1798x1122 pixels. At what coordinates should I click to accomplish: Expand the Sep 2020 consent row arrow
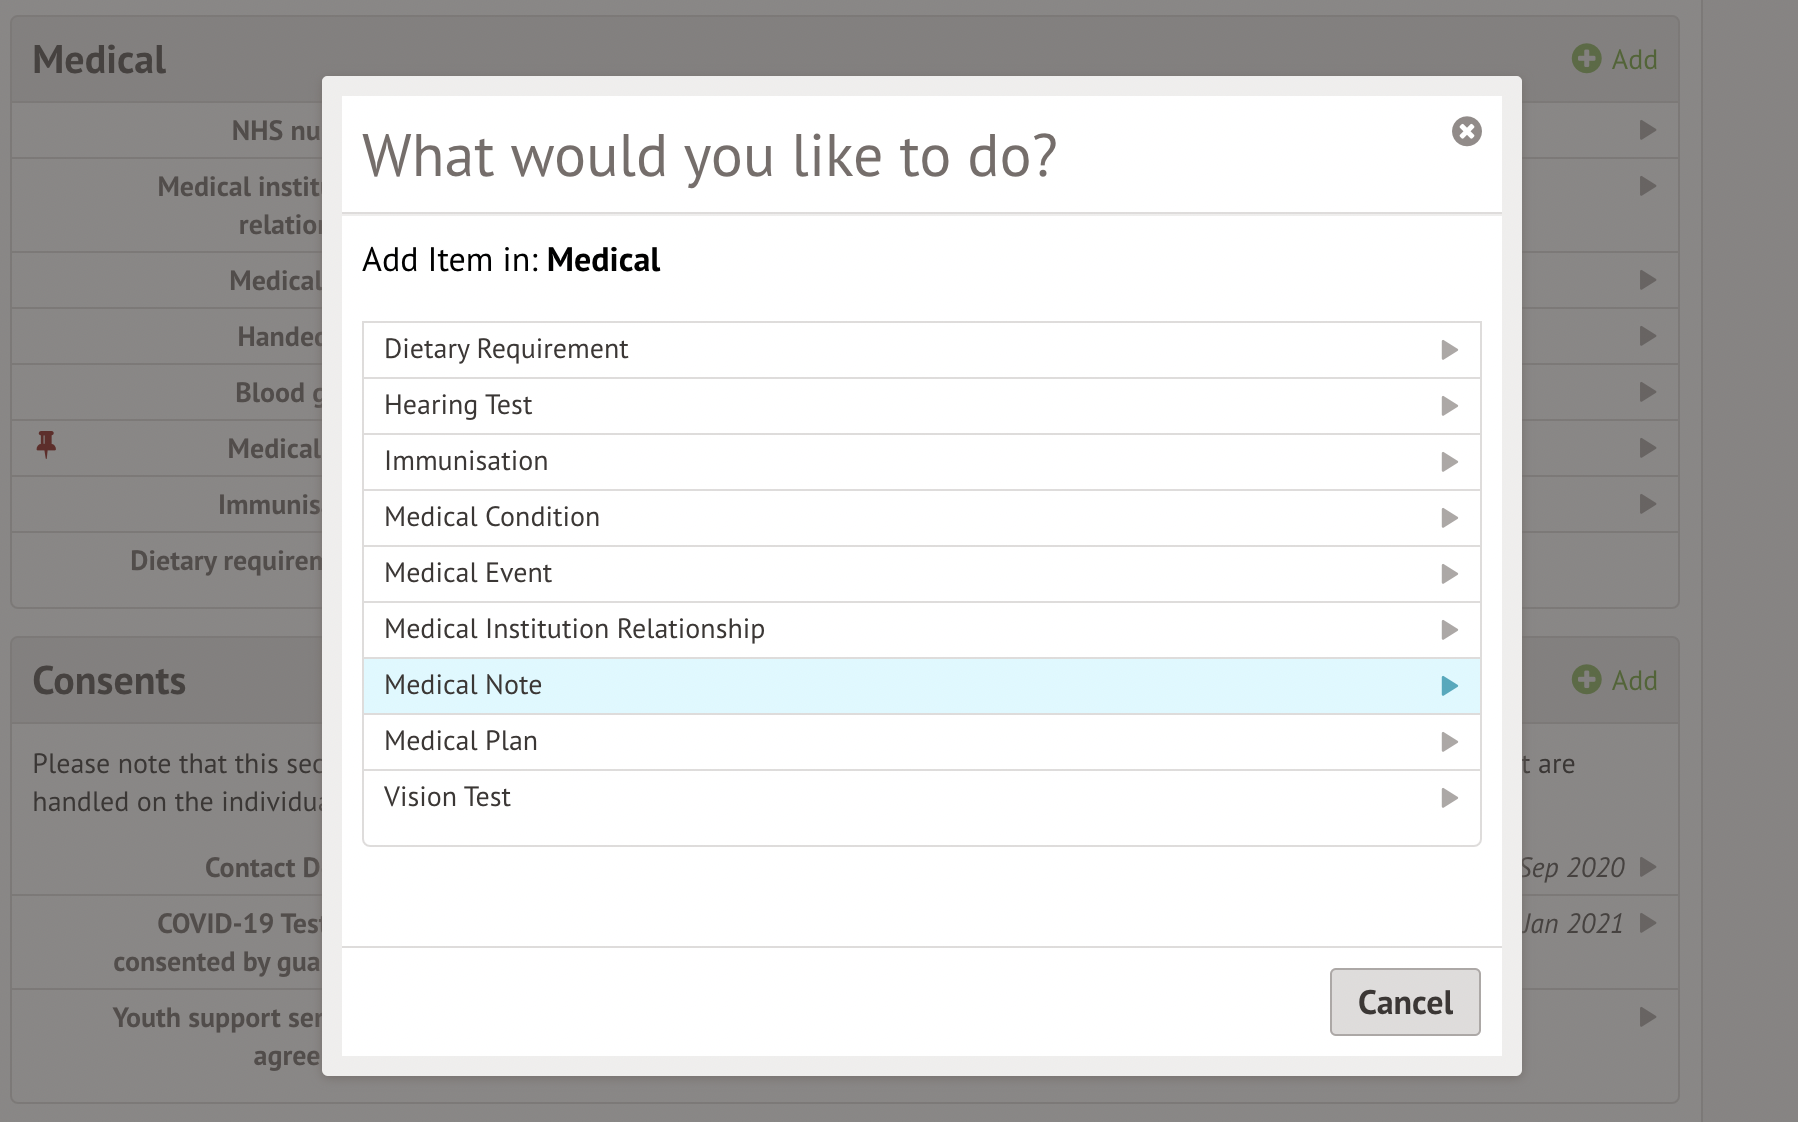[x=1647, y=867]
